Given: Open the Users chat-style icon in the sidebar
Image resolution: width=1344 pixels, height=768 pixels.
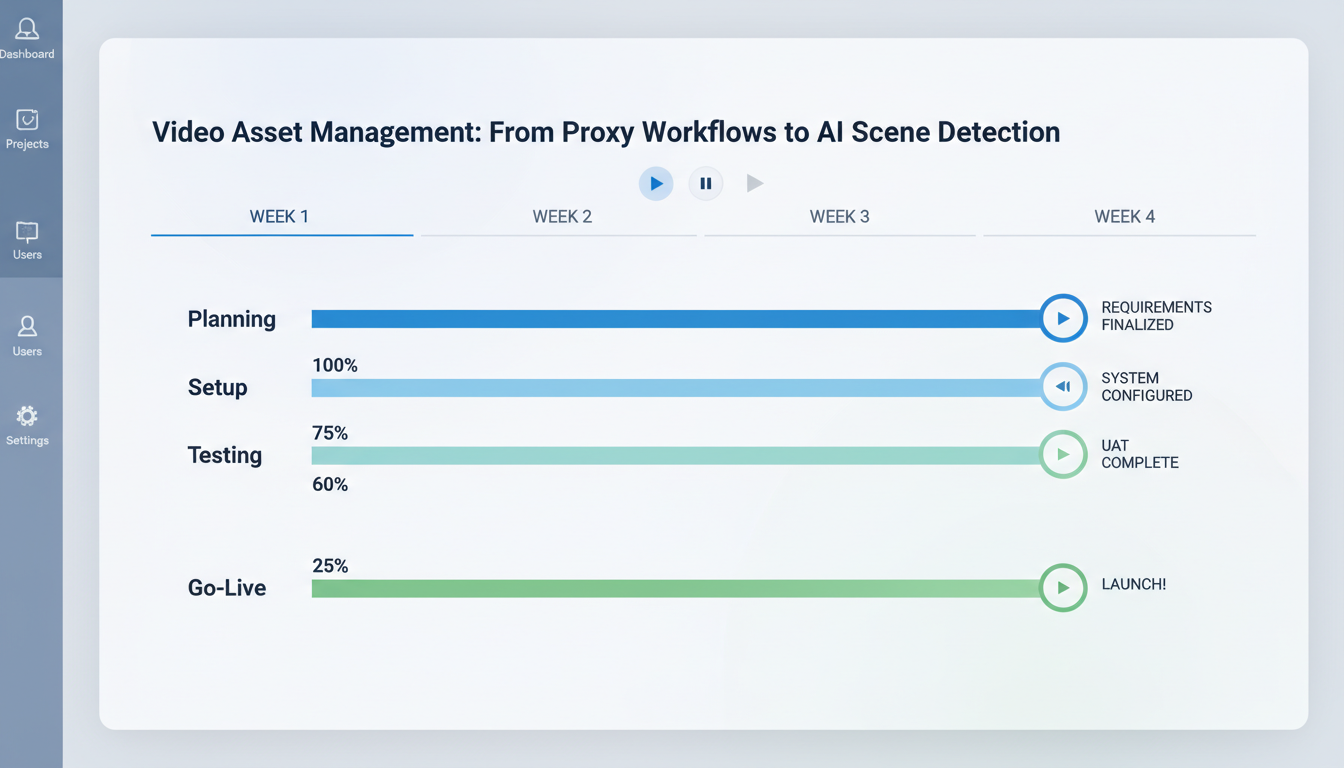Looking at the screenshot, I should click(x=27, y=233).
